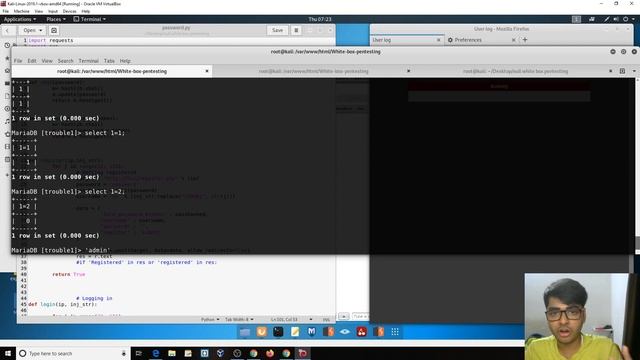Open the terminal tab list dropdown arrow

click(634, 71)
